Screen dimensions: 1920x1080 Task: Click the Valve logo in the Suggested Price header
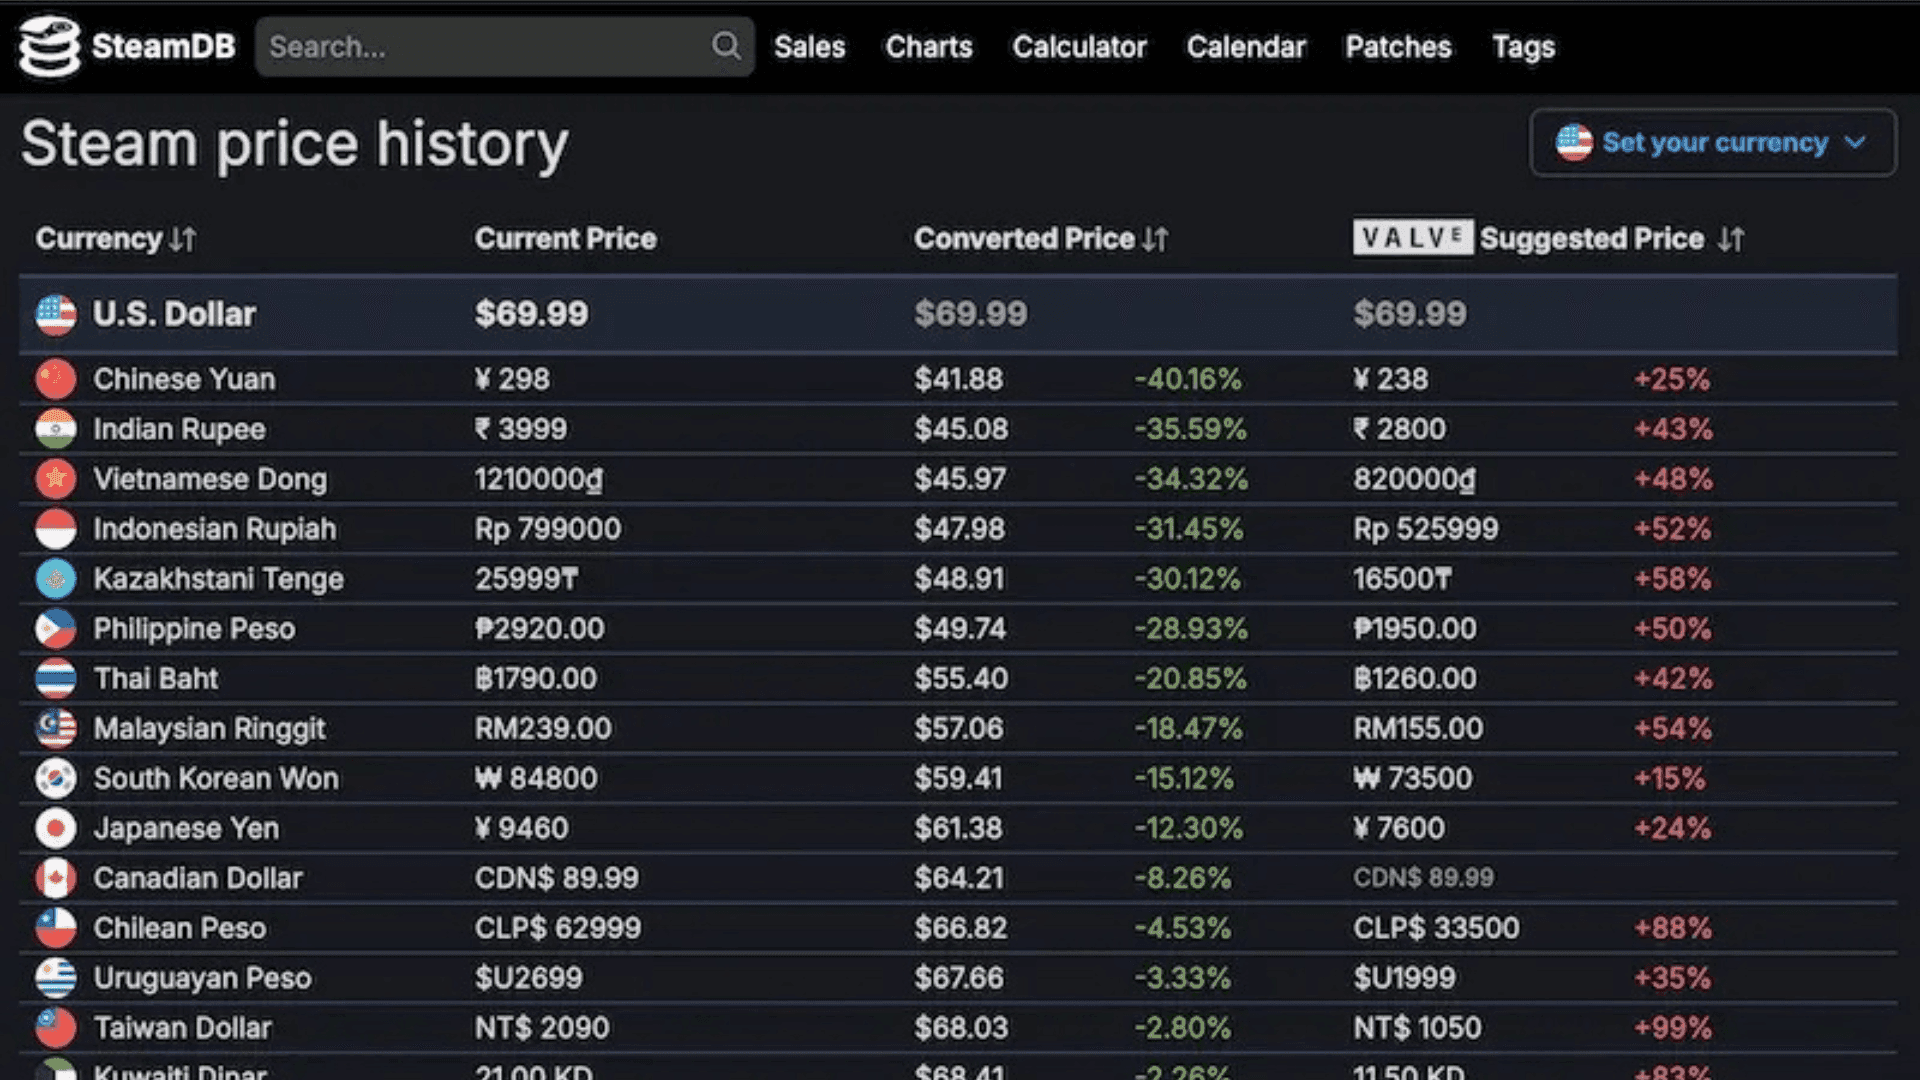coord(1413,238)
